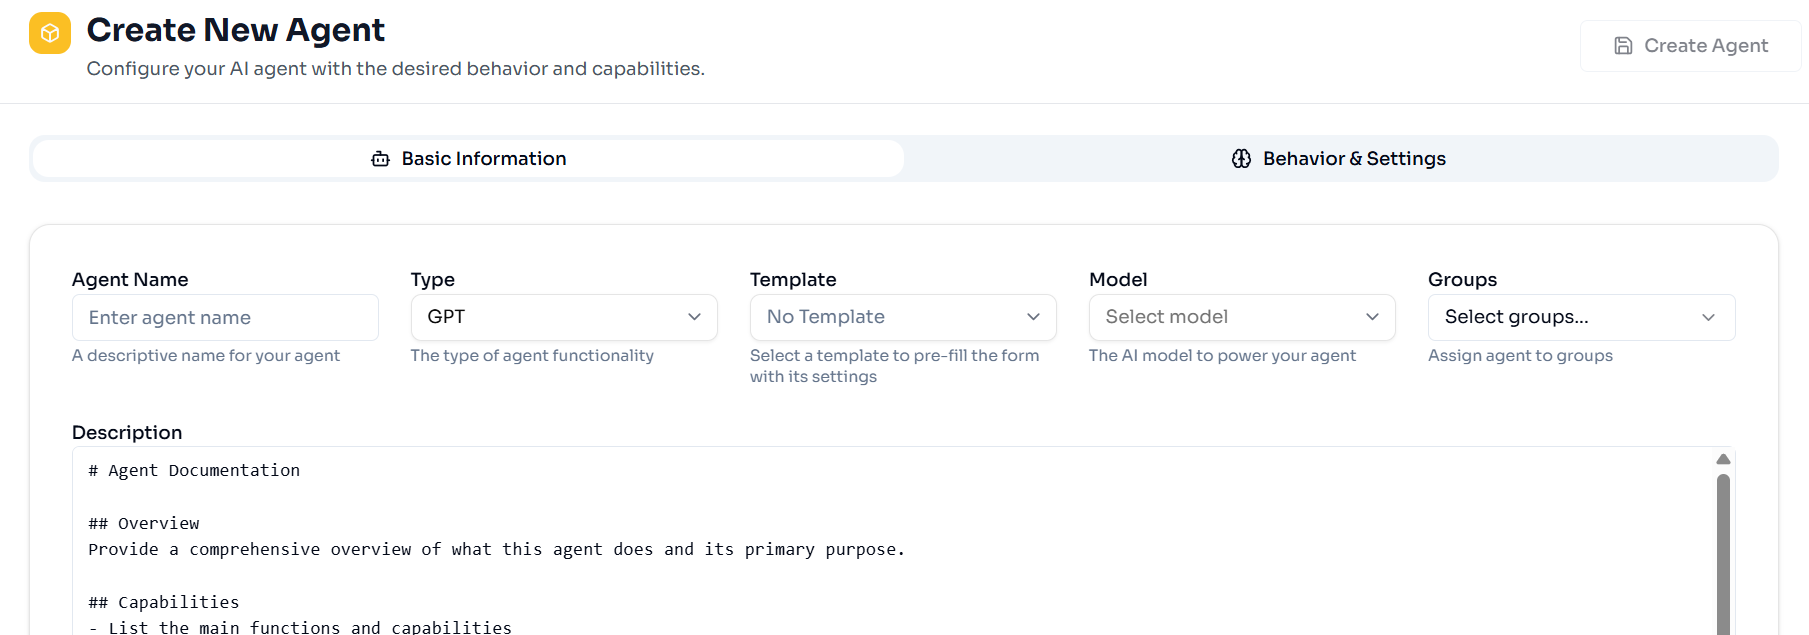Viewport: 1809px width, 635px height.
Task: Open the Select model dropdown
Action: coord(1241,317)
